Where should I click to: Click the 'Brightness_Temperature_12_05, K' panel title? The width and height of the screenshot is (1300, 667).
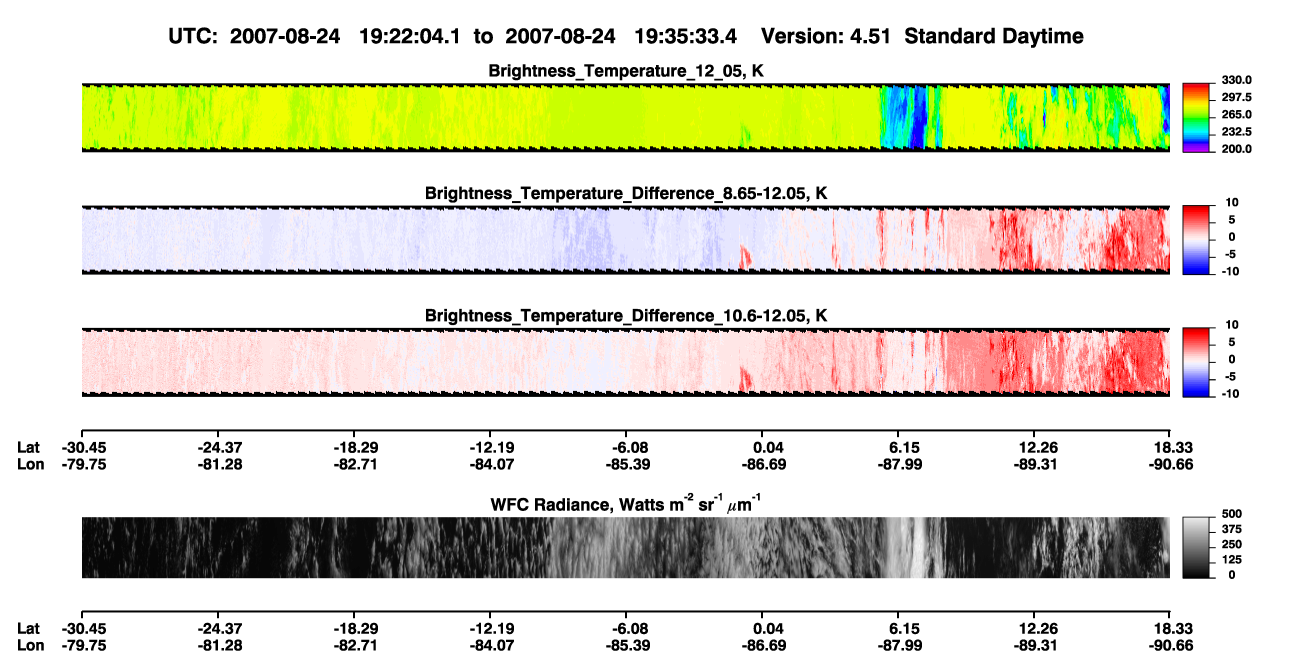[x=626, y=71]
